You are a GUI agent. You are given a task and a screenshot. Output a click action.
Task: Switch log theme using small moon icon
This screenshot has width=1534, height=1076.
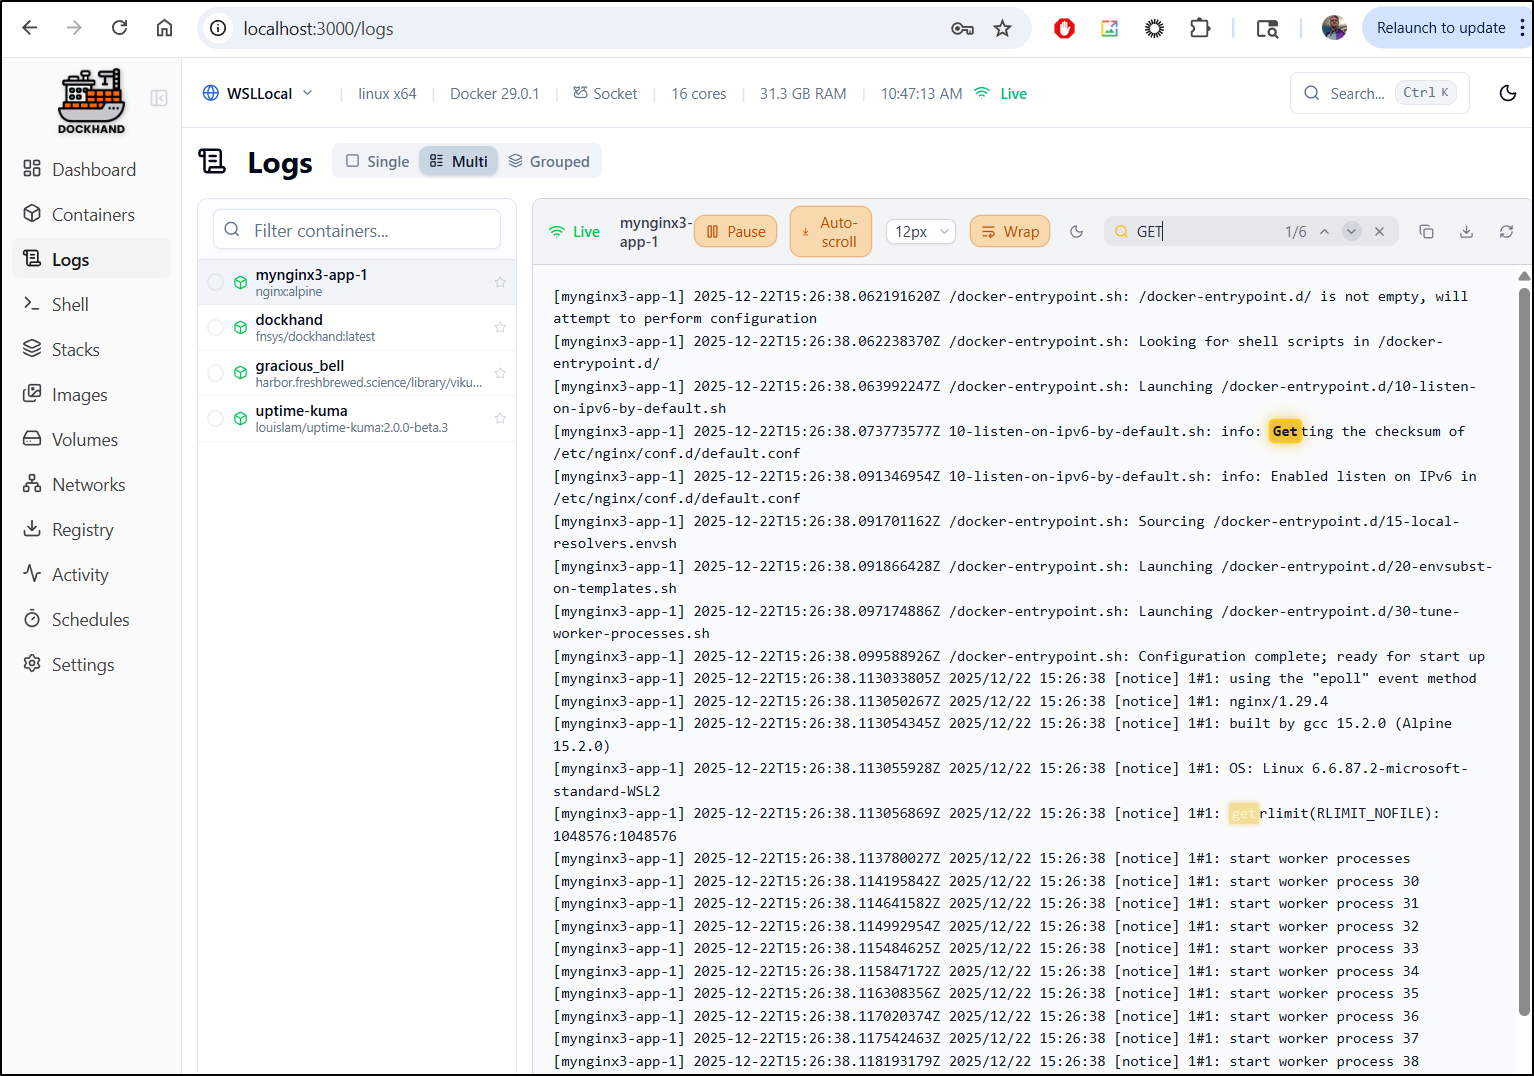click(1076, 232)
